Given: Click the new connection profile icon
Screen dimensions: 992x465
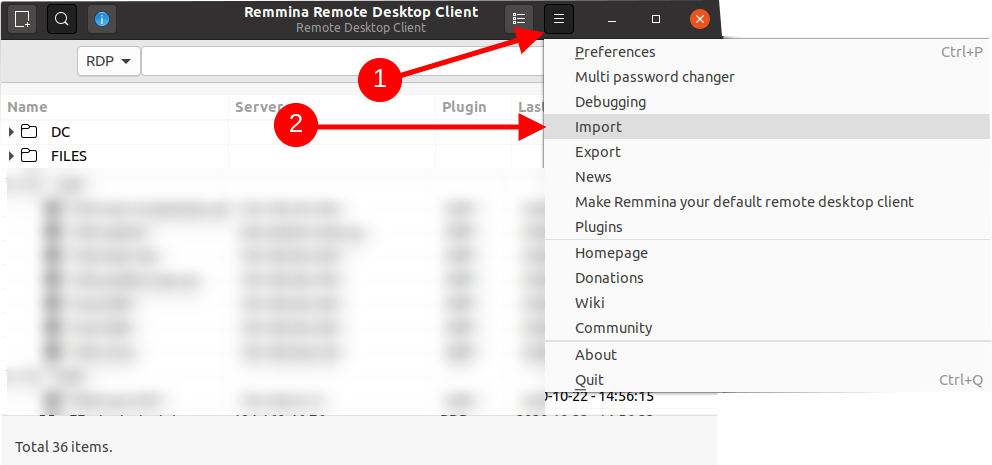Looking at the screenshot, I should (x=22, y=19).
